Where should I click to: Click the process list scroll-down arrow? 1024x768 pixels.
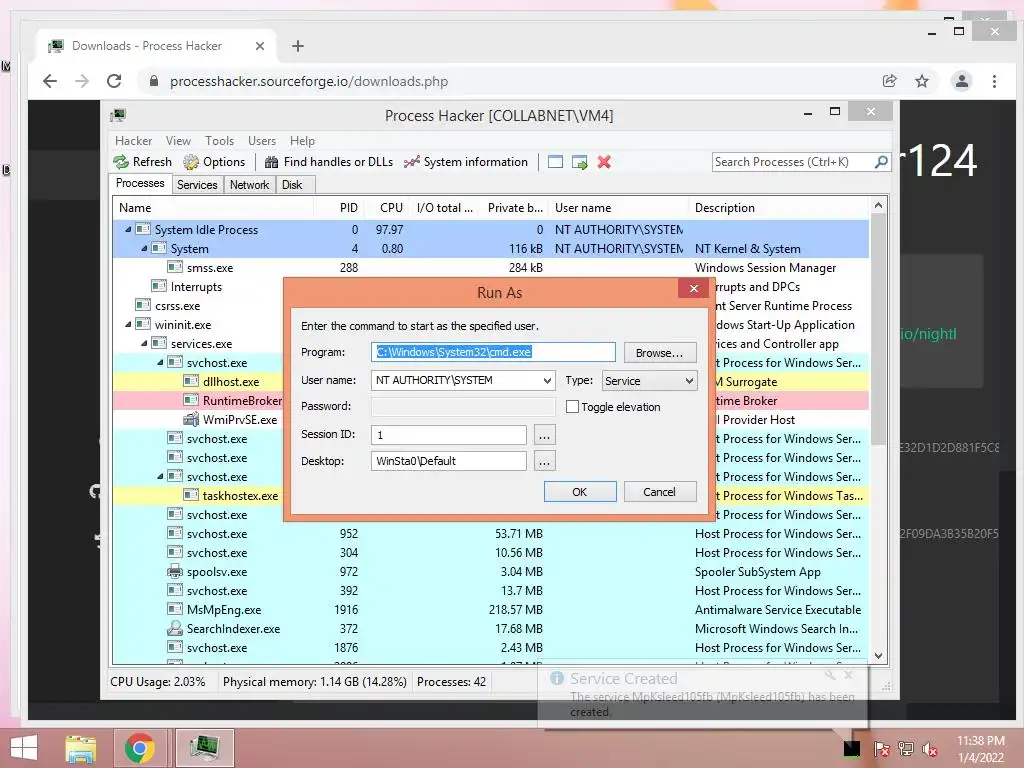[x=878, y=656]
